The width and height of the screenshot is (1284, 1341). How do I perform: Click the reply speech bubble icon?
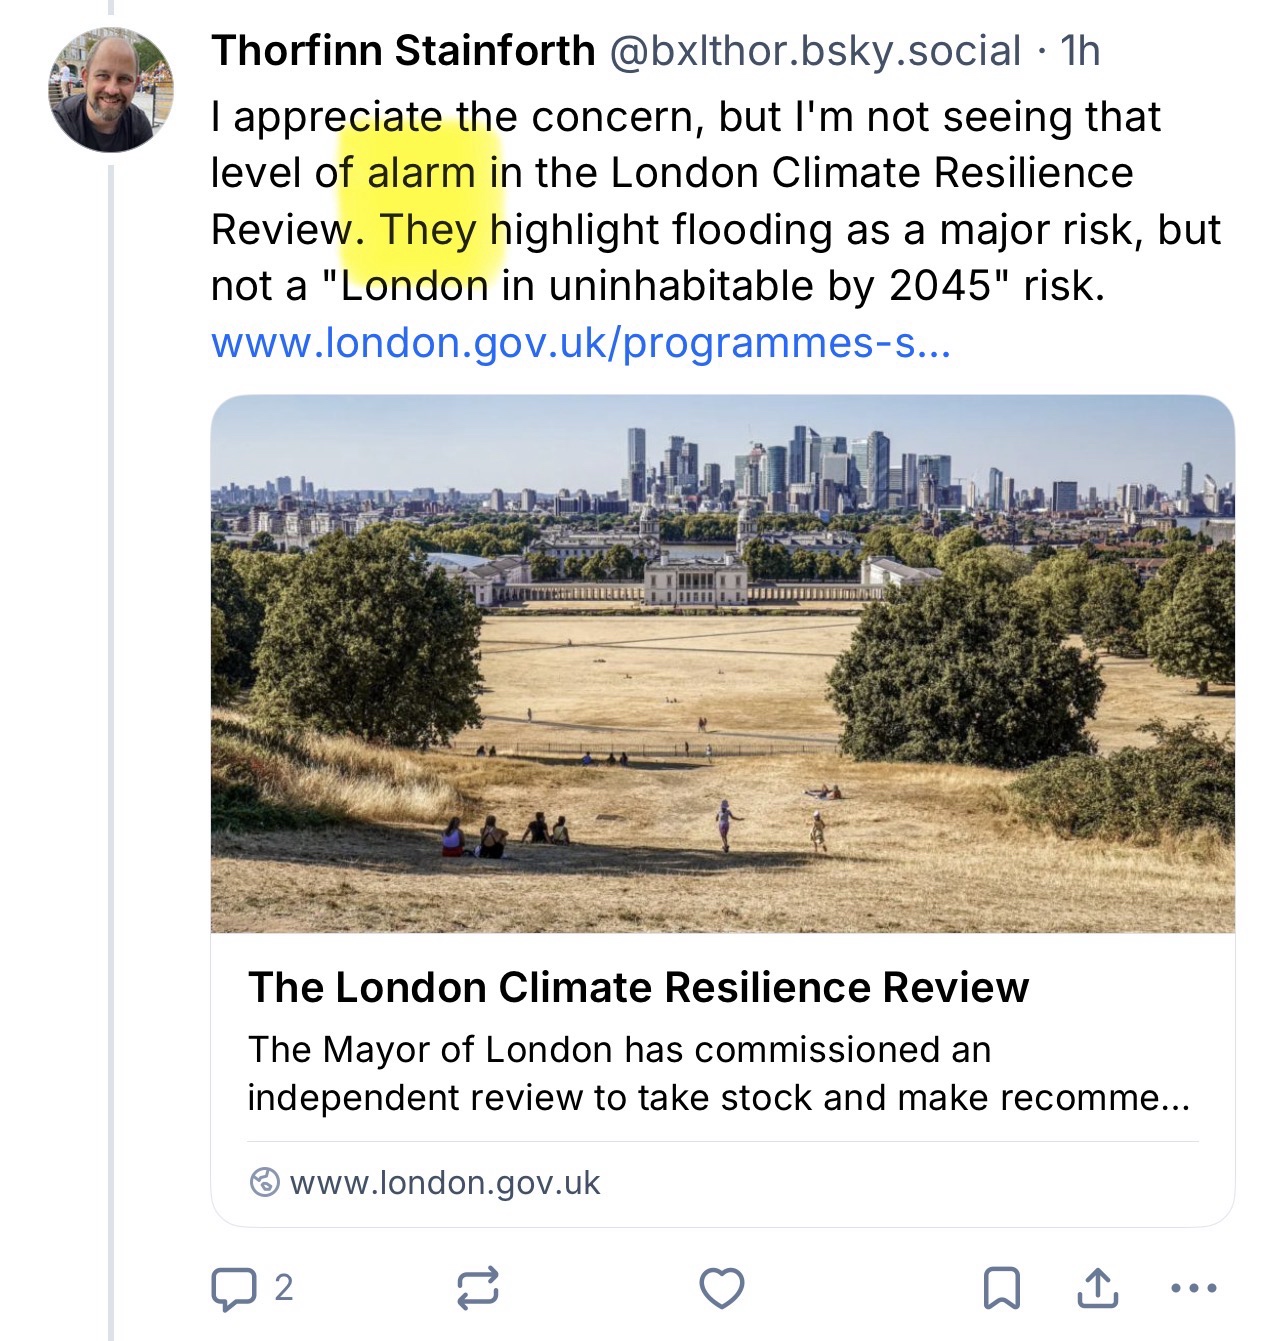[x=233, y=1288]
